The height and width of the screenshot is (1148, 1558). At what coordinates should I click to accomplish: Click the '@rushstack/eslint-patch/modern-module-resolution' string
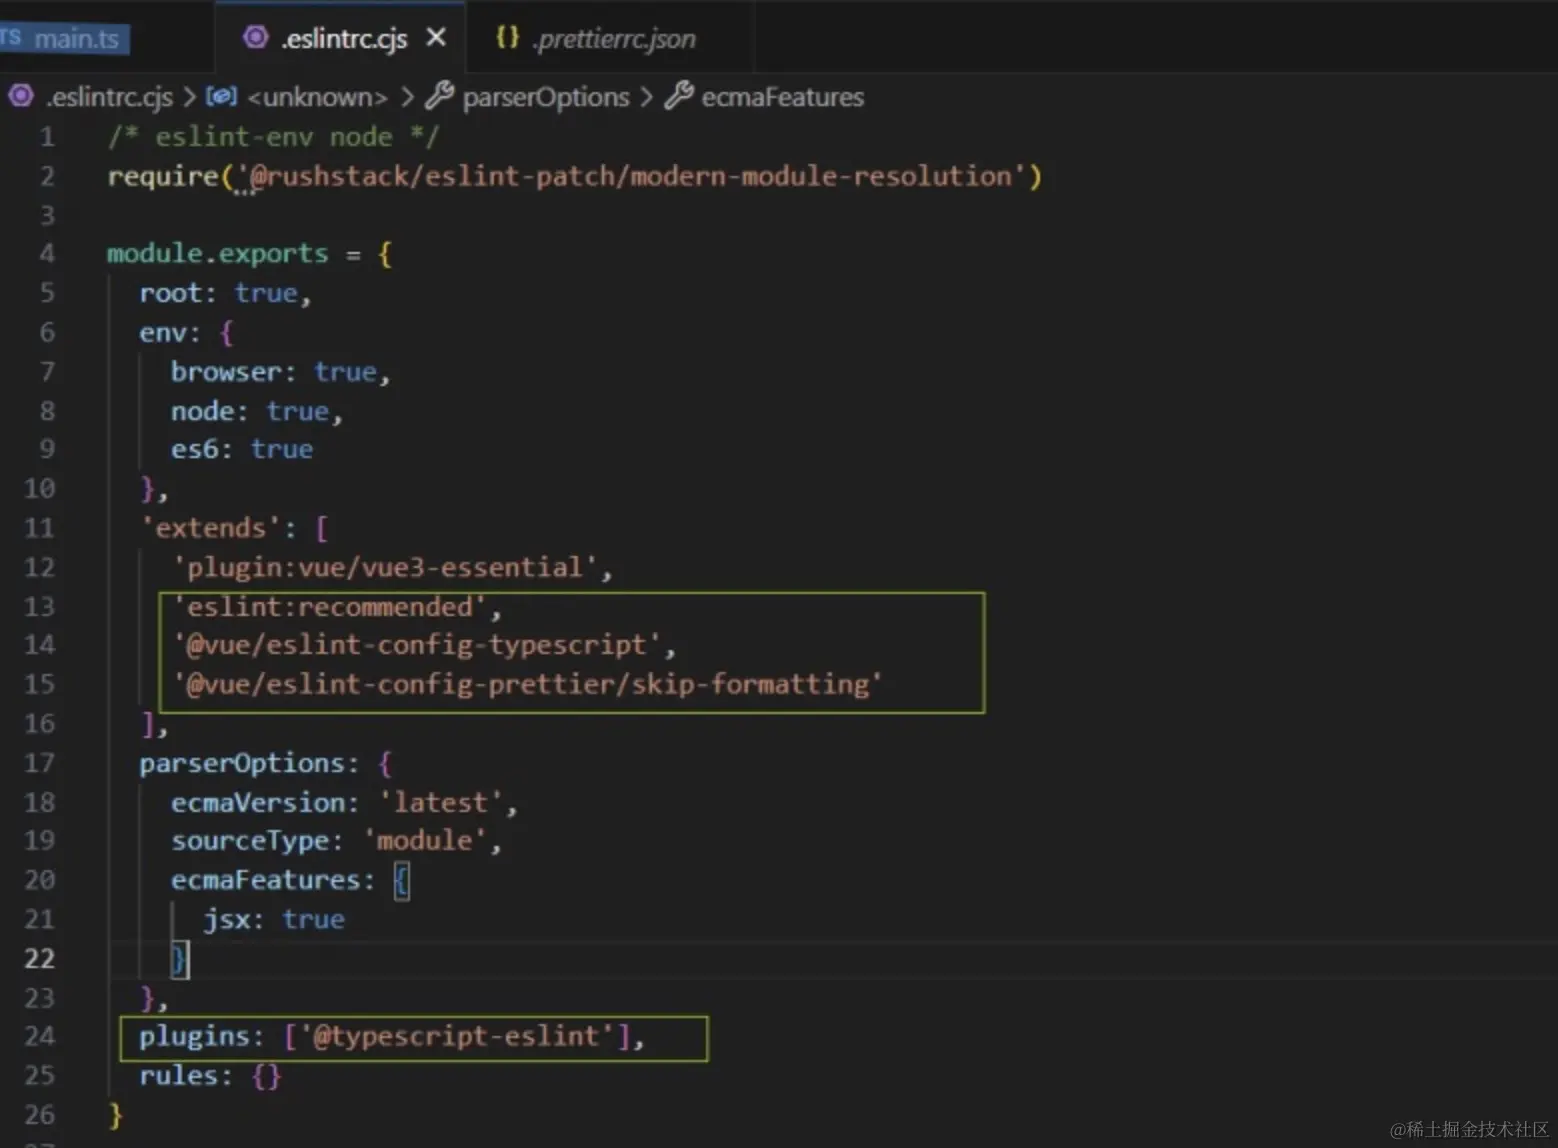coord(631,177)
